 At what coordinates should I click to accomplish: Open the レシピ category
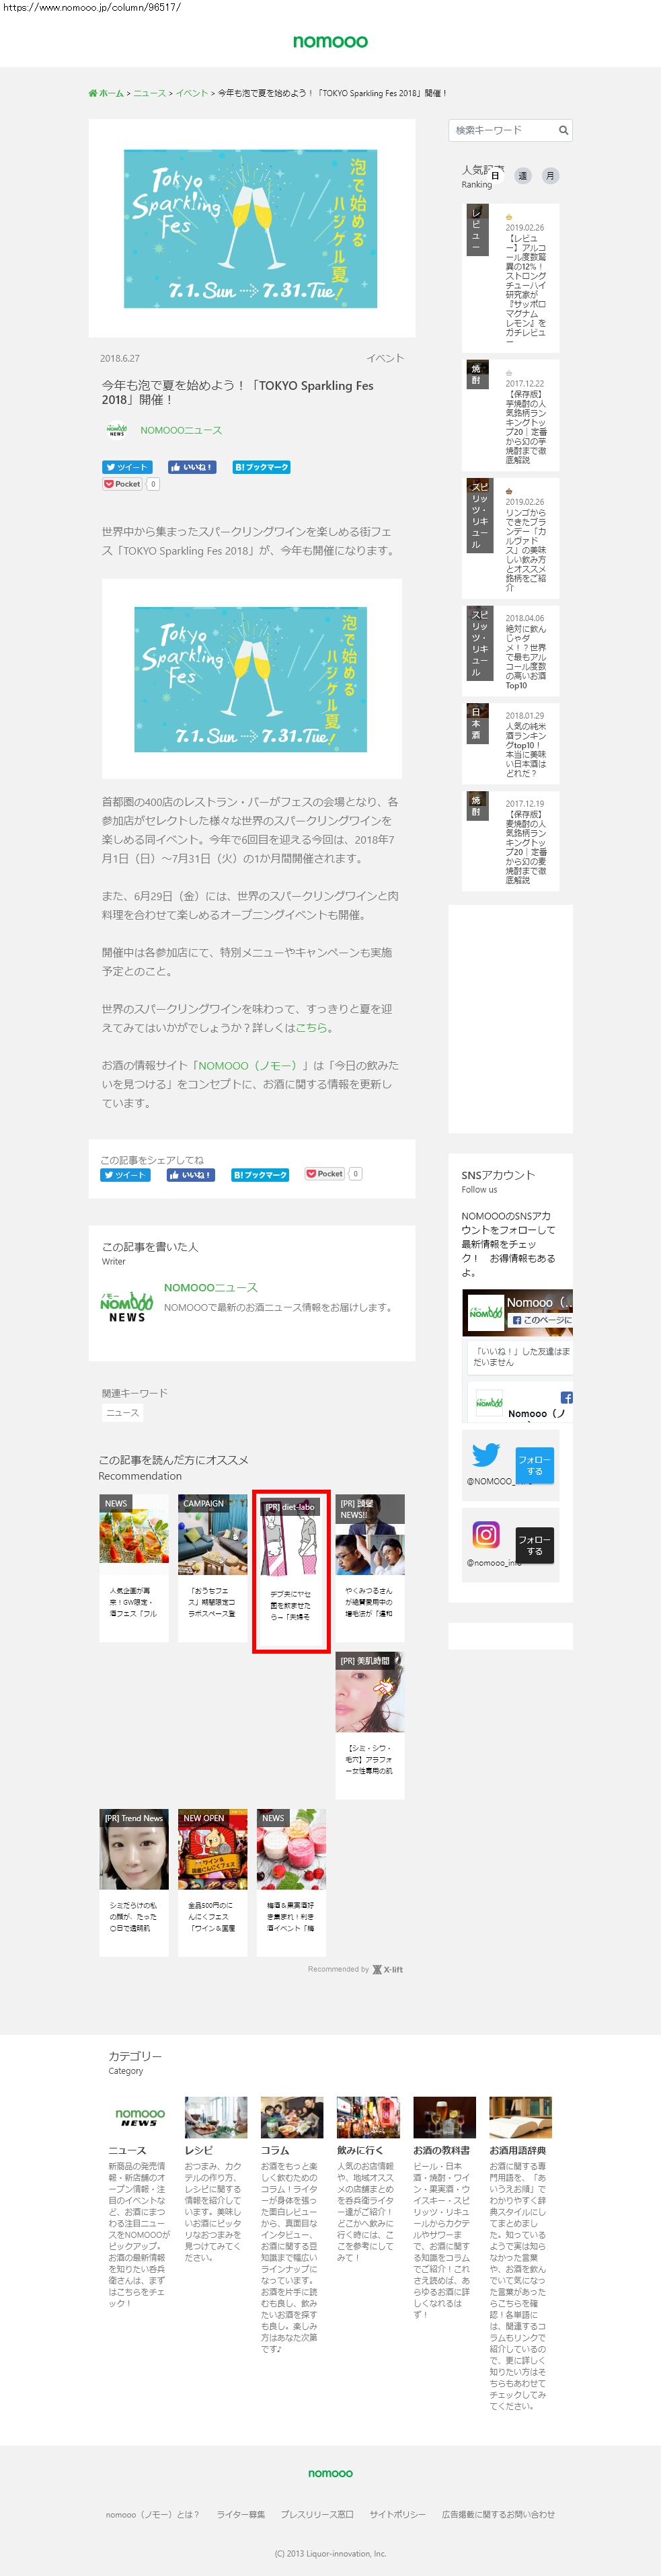coord(215,2180)
